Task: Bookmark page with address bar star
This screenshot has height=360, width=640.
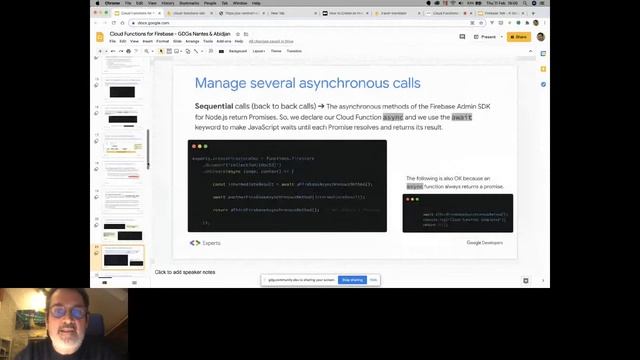Action: click(481, 23)
